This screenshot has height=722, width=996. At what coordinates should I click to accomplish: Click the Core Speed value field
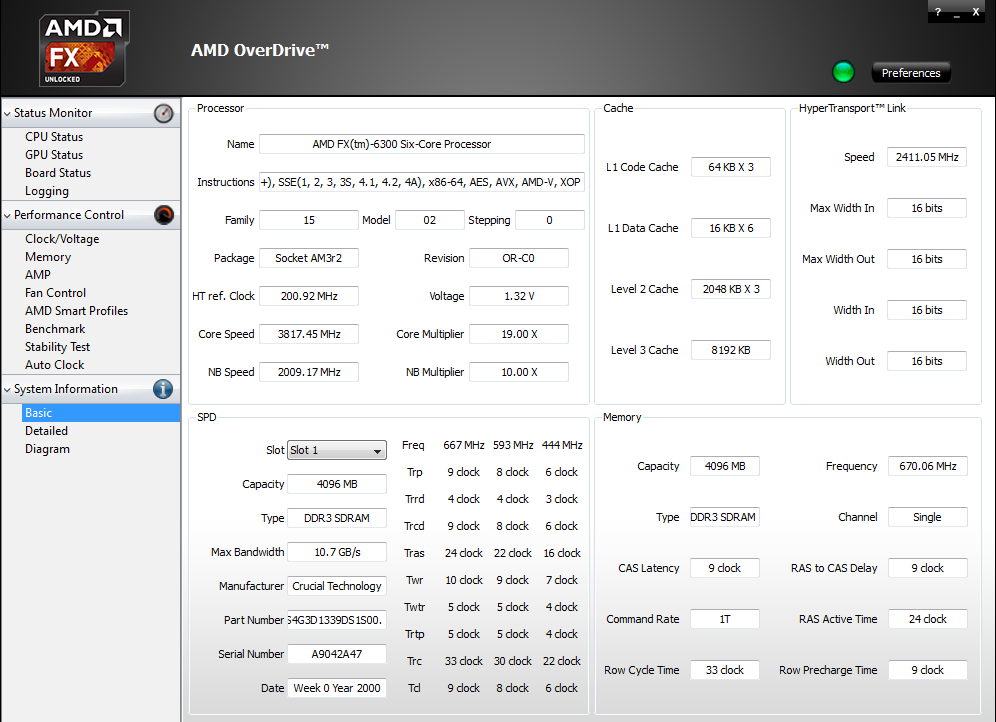(309, 335)
